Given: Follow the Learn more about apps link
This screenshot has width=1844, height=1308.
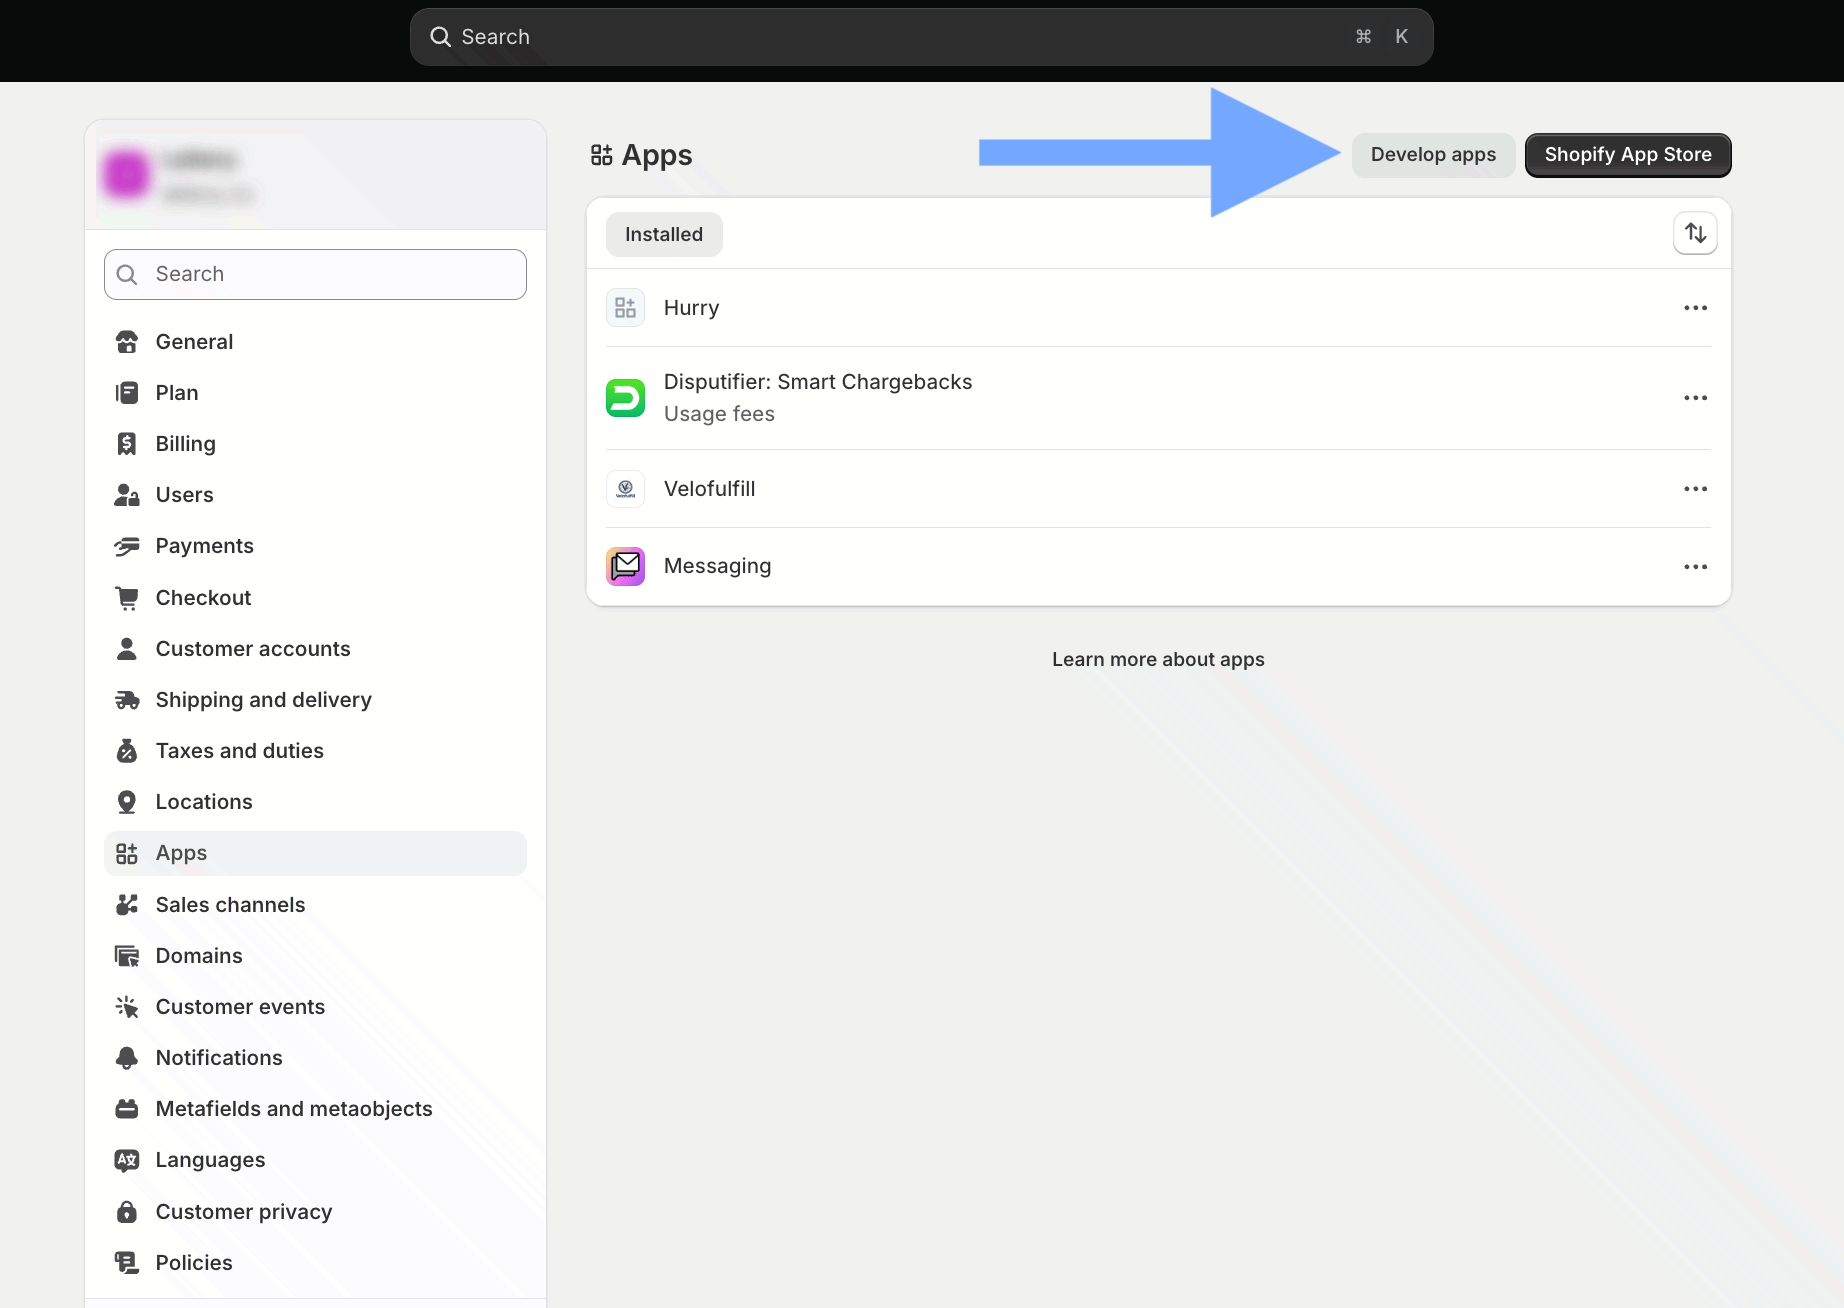Looking at the screenshot, I should pos(1158,659).
